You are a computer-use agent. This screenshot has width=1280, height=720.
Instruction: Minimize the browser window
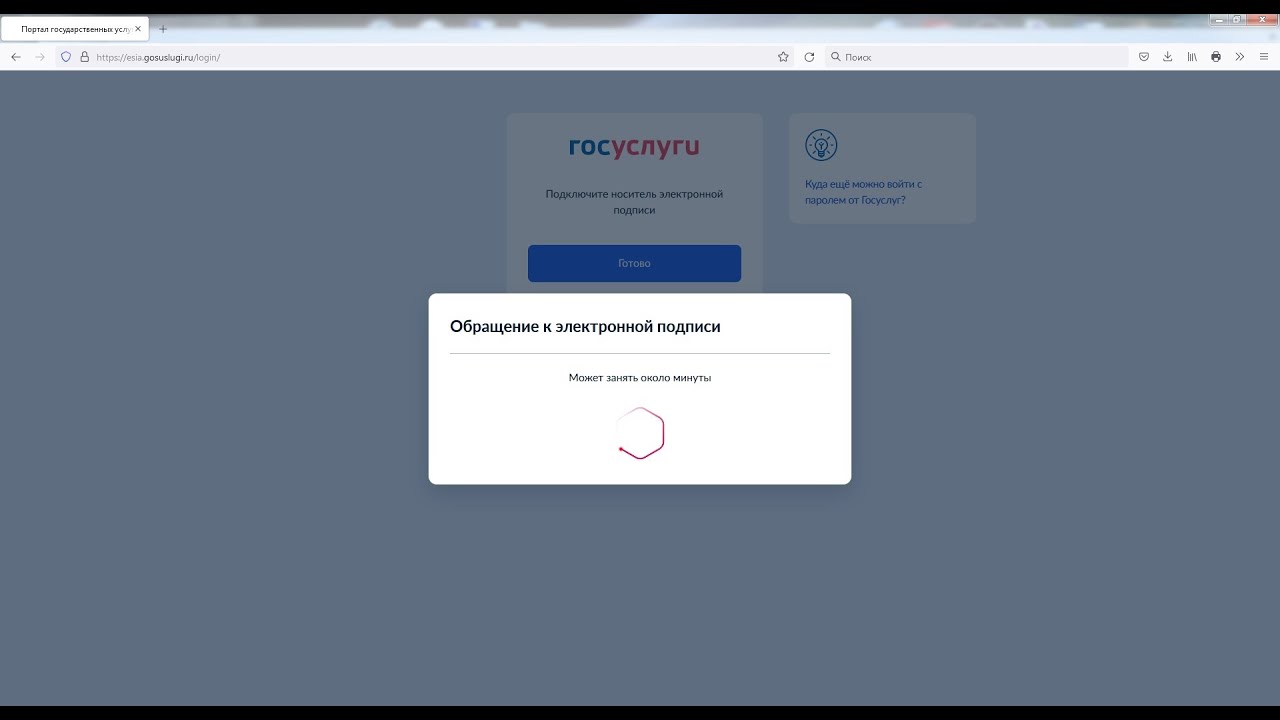click(x=1219, y=19)
